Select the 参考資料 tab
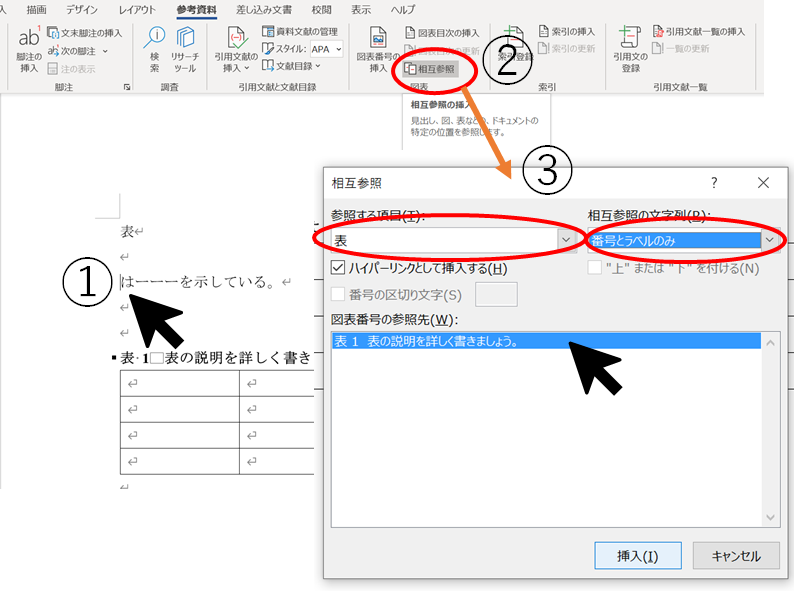This screenshot has height=591, width=794. [196, 10]
